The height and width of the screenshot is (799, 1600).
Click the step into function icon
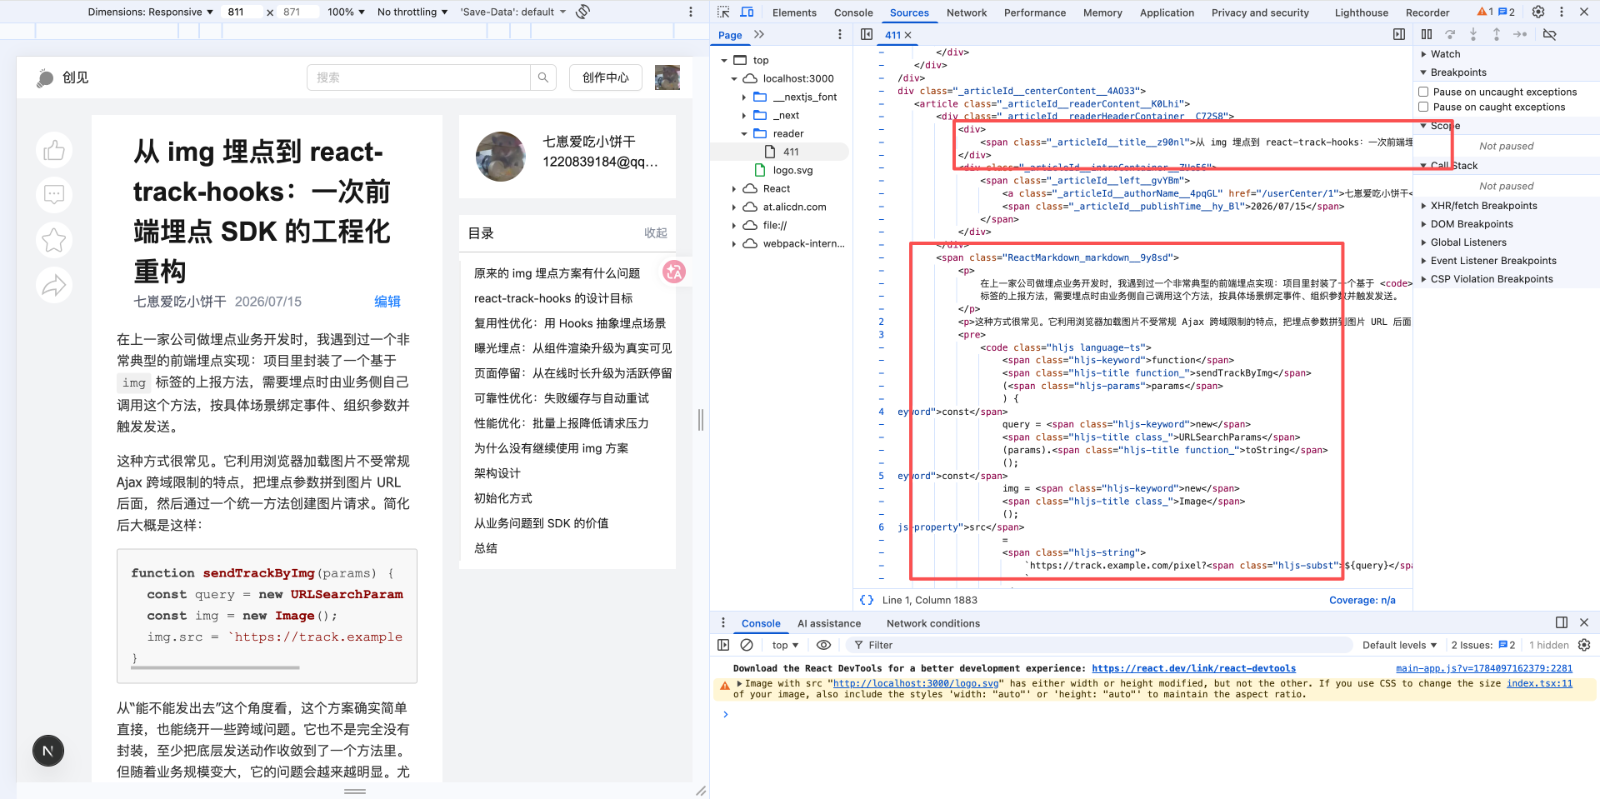pos(1473,34)
